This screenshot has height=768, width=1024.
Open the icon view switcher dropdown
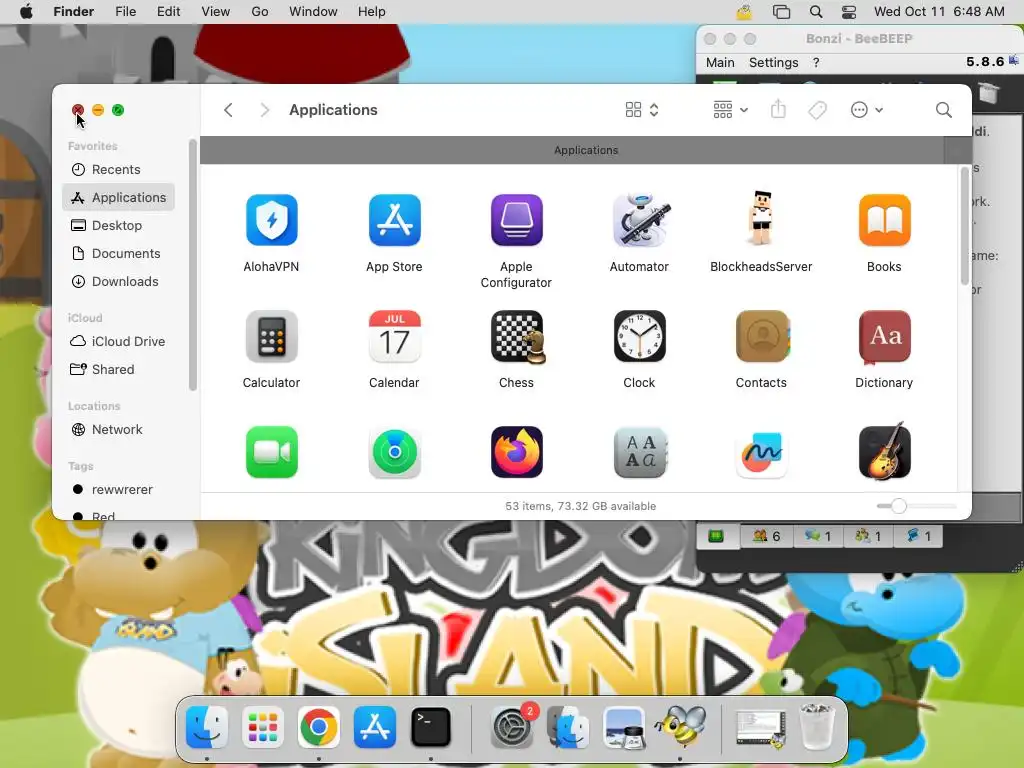coord(642,110)
